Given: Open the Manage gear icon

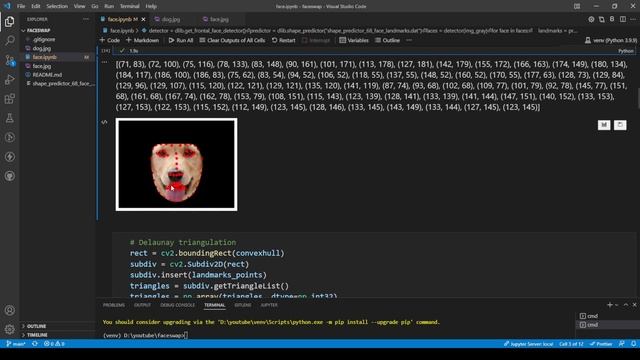Looking at the screenshot, I should coord(9,329).
